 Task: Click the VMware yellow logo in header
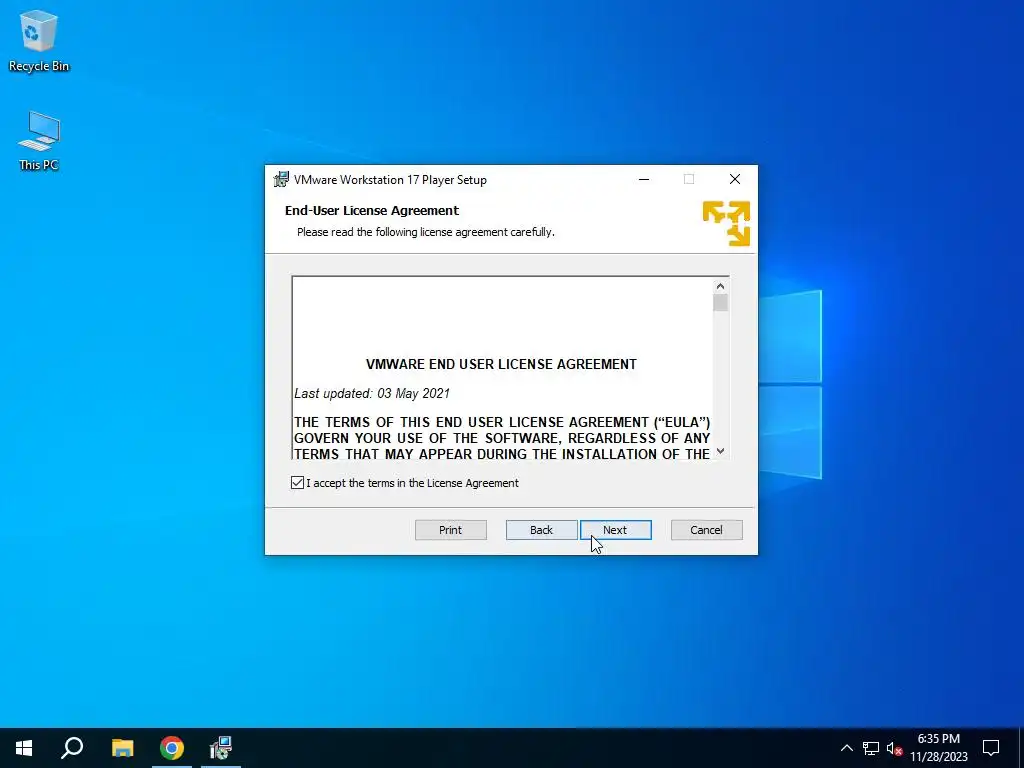click(x=726, y=223)
